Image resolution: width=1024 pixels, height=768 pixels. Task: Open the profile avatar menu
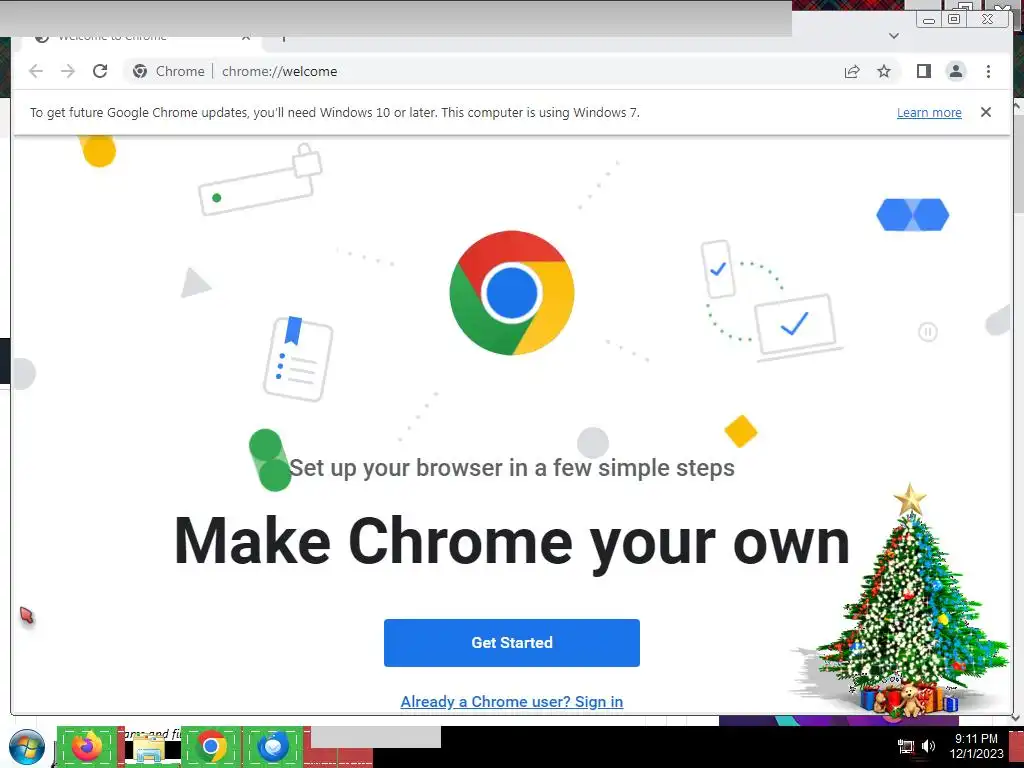pyautogui.click(x=956, y=71)
